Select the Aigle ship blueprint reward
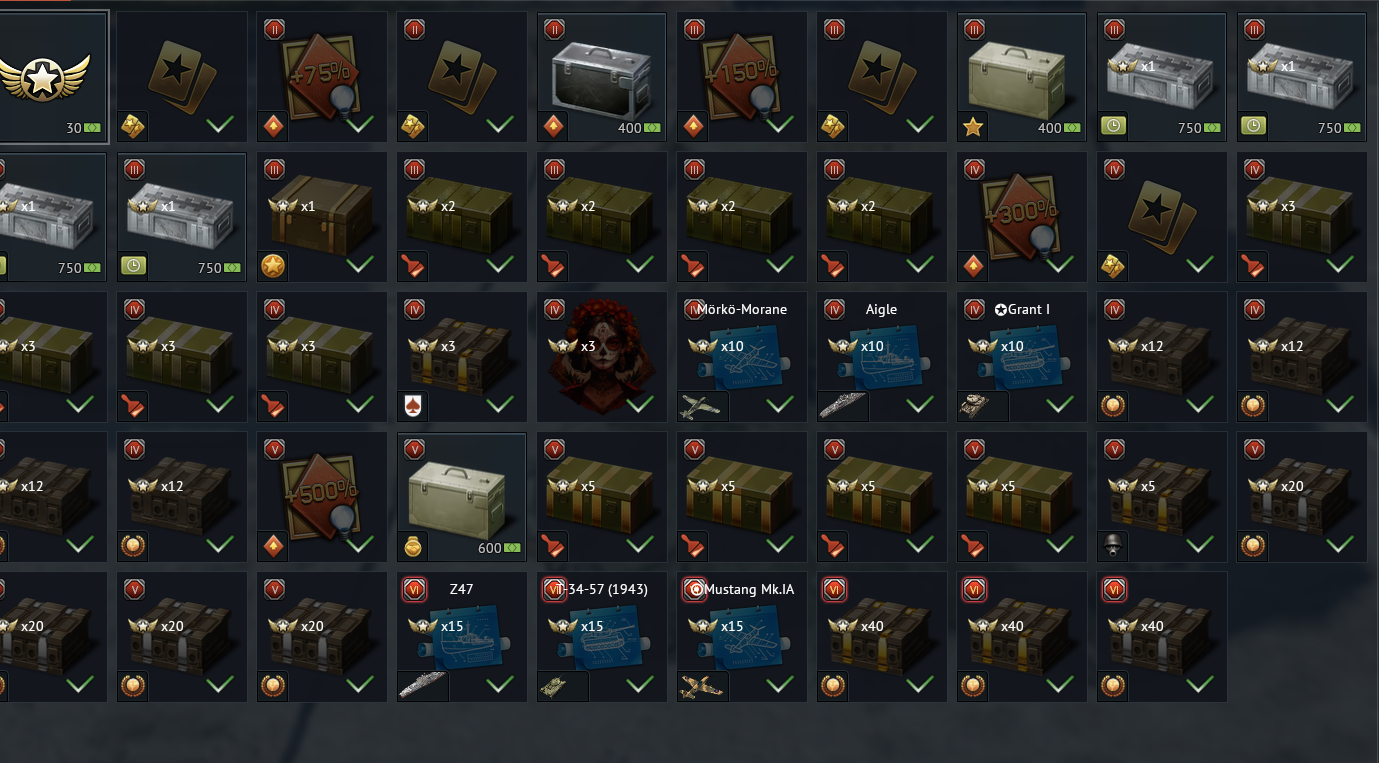1379x763 pixels. tap(882, 357)
